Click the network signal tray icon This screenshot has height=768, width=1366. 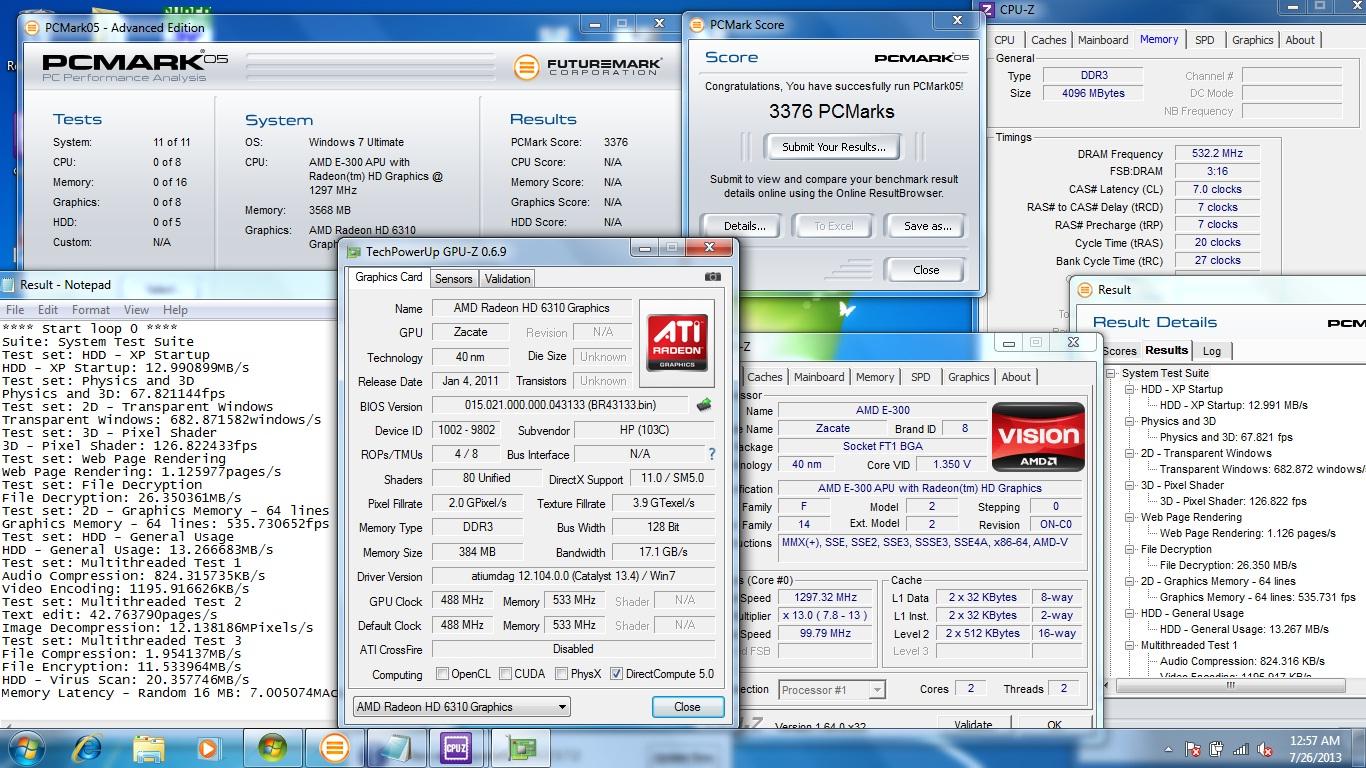pyautogui.click(x=1241, y=749)
